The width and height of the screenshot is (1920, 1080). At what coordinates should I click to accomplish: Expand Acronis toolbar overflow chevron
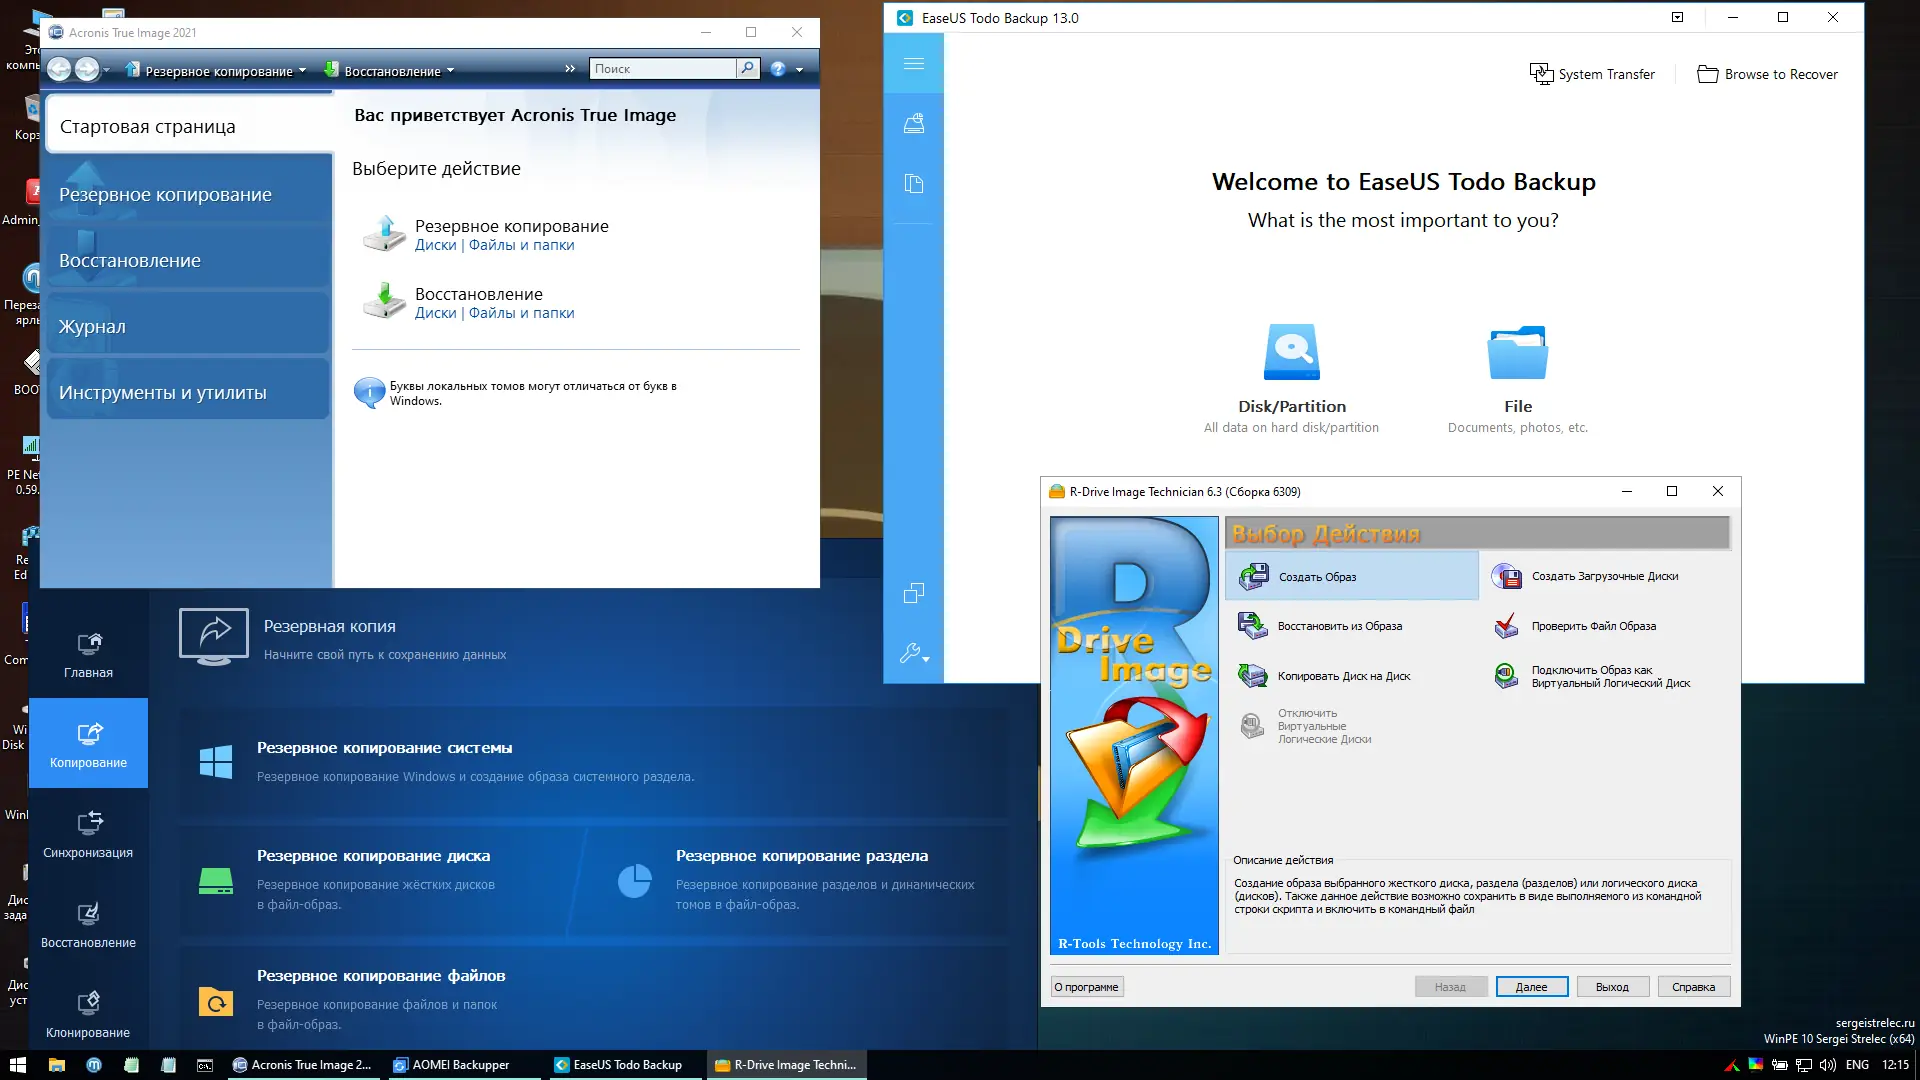pos(570,69)
